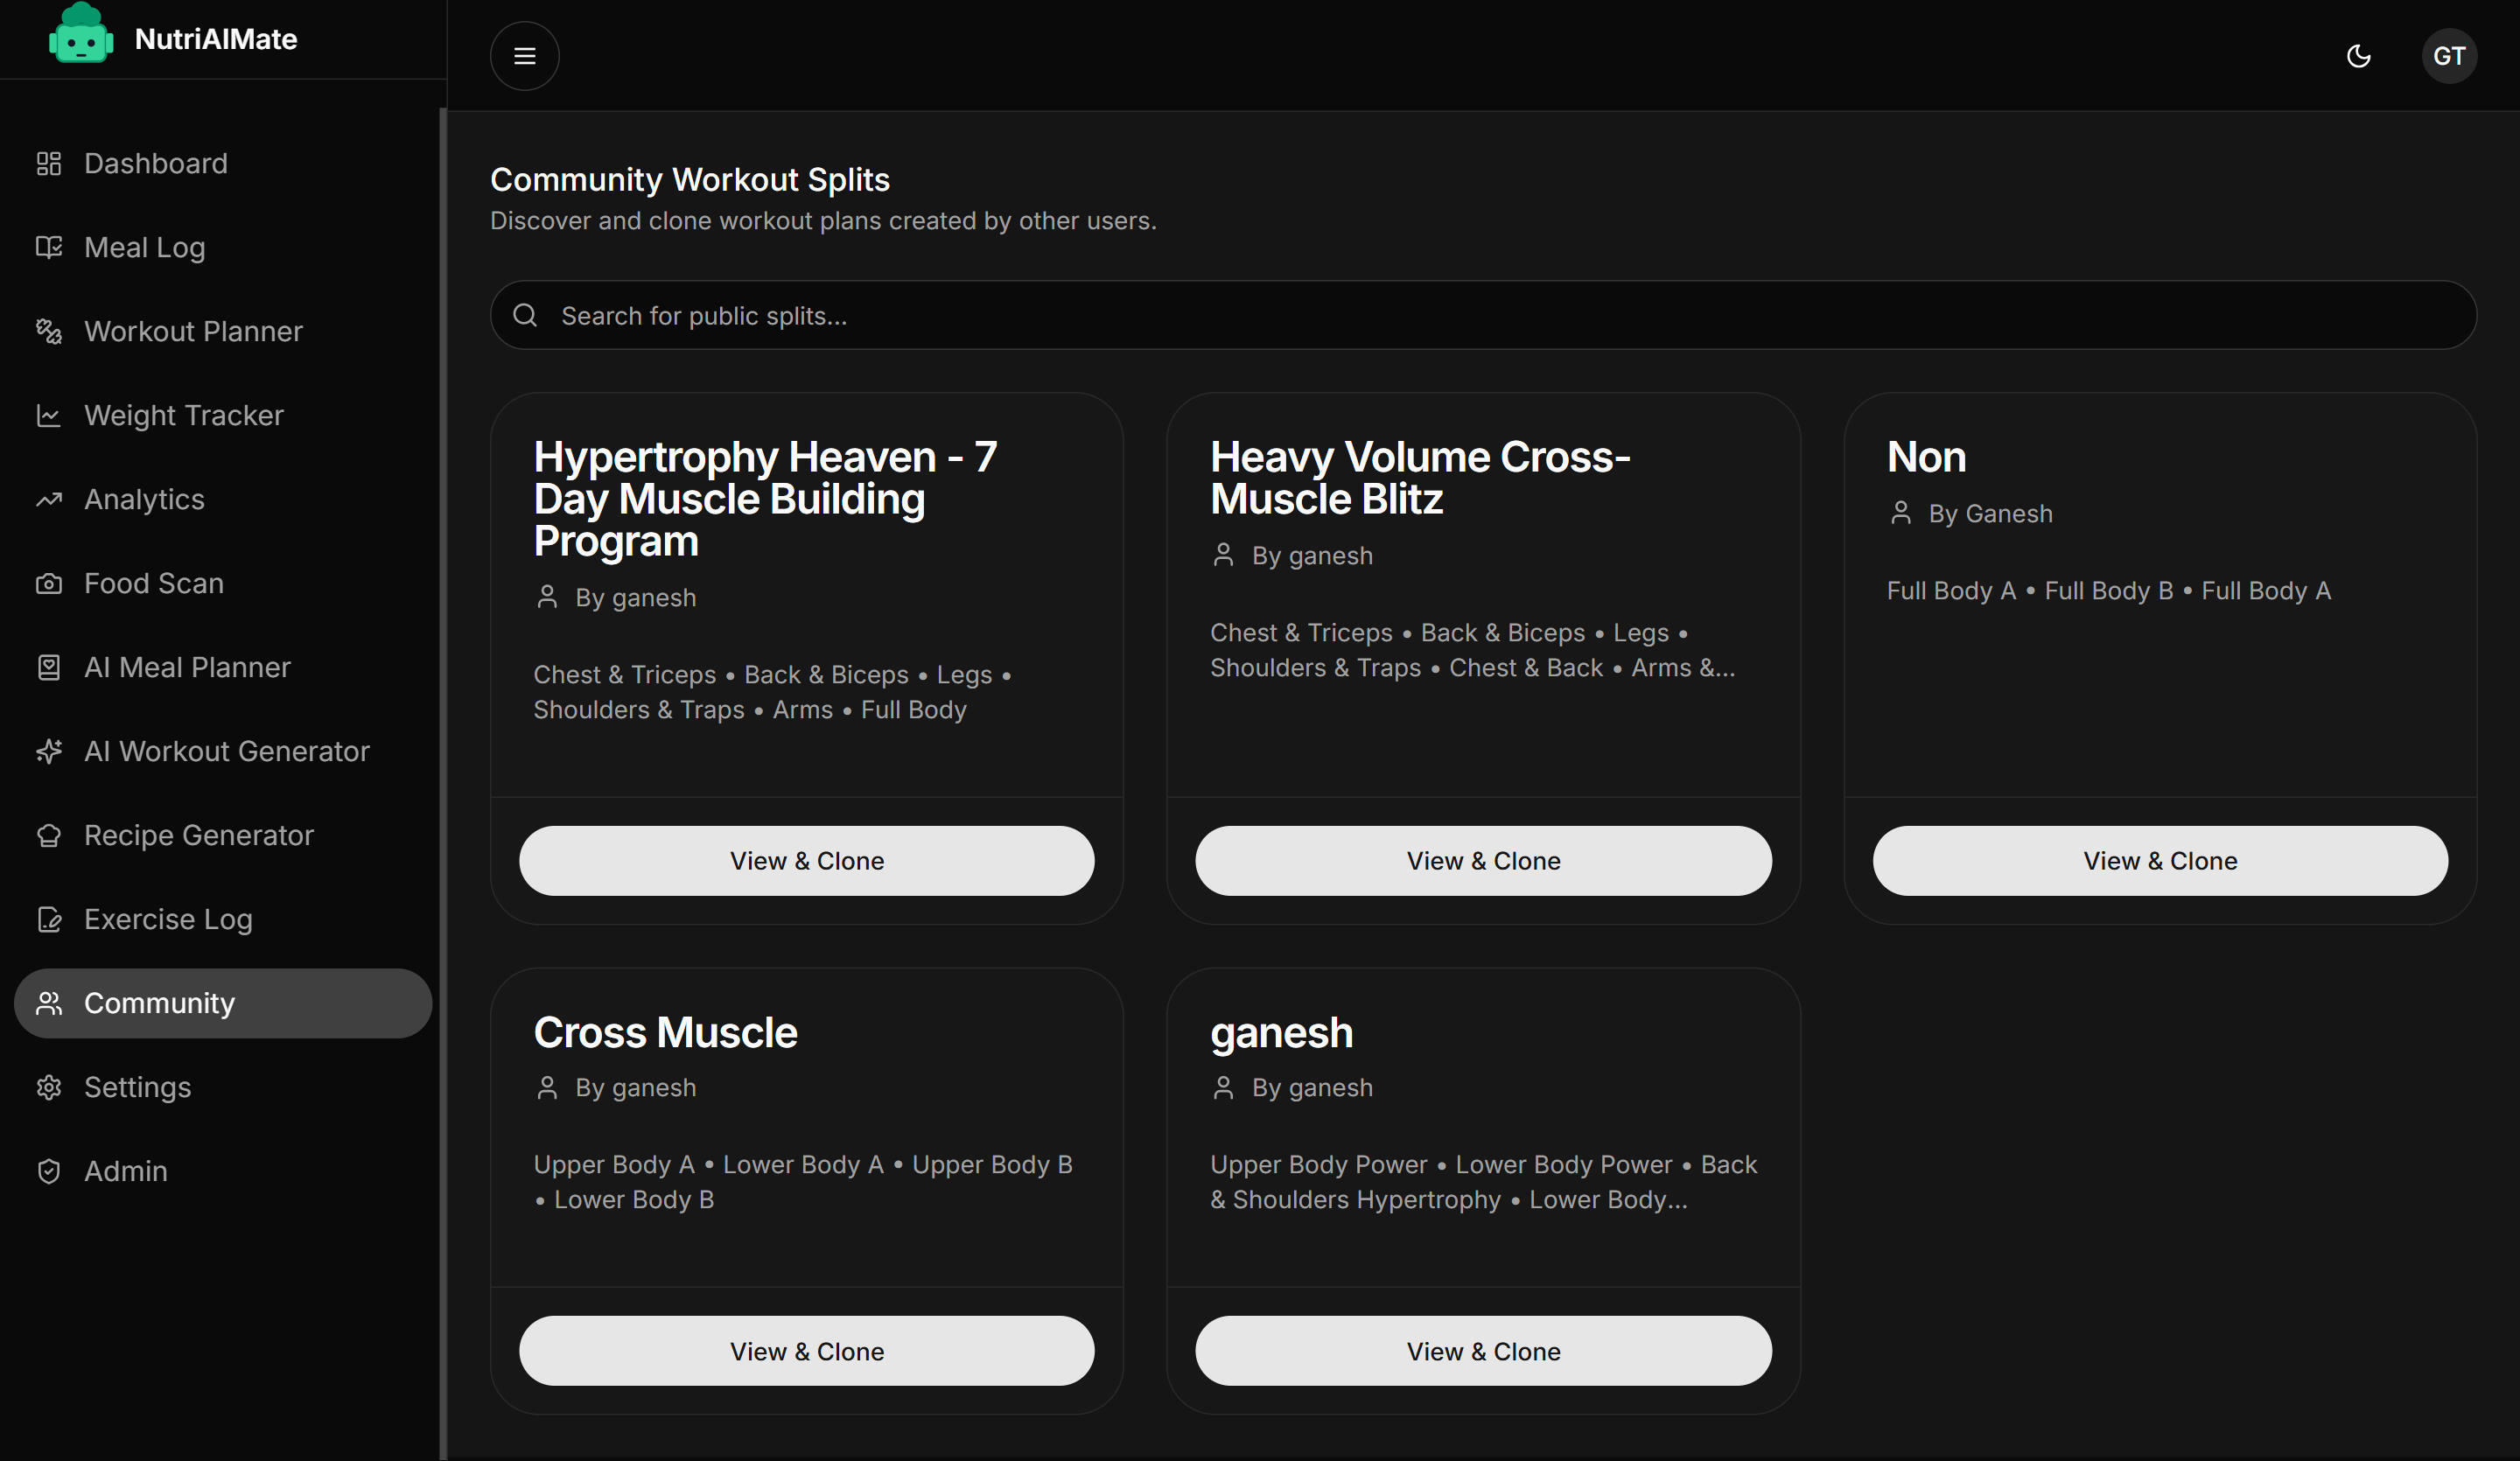
Task: Click the AI Workout Generator sparkle icon
Action: [x=49, y=751]
